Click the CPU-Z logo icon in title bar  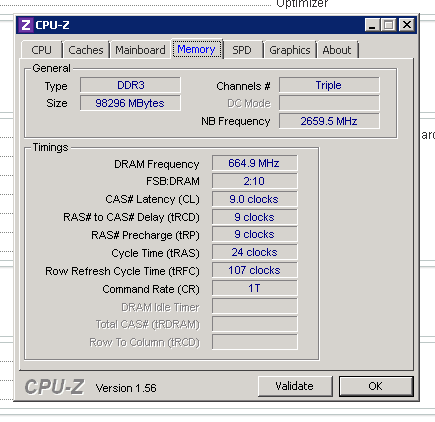click(26, 25)
